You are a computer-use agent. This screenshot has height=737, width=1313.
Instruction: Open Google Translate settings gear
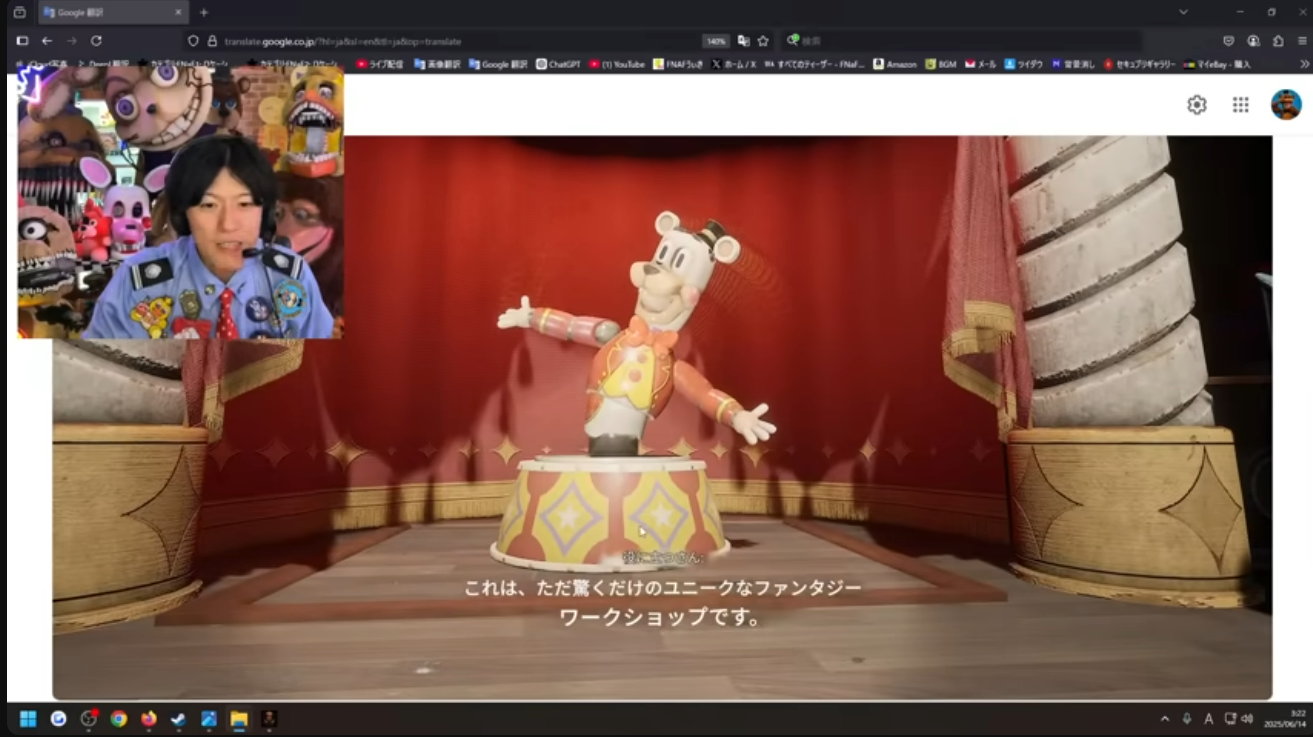(1196, 104)
